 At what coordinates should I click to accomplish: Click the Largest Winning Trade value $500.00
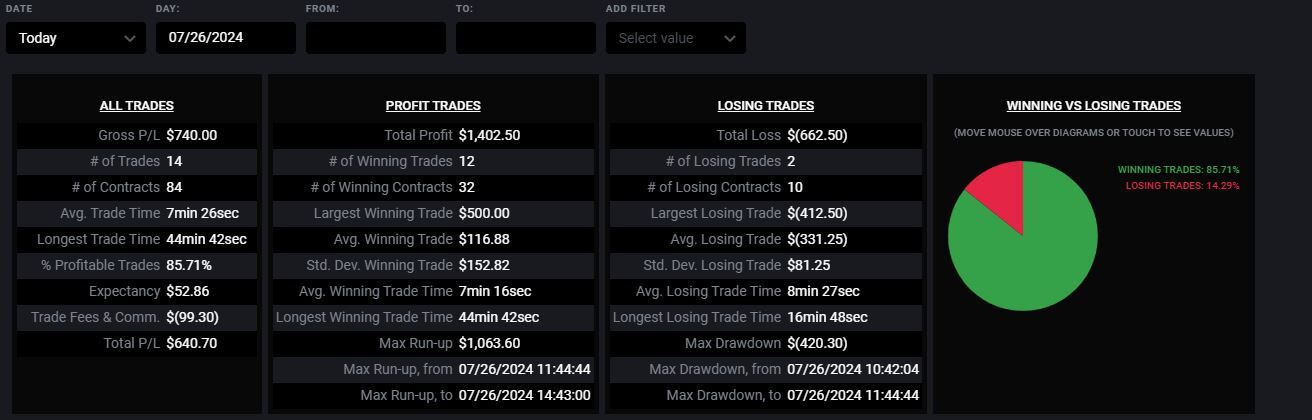[484, 213]
